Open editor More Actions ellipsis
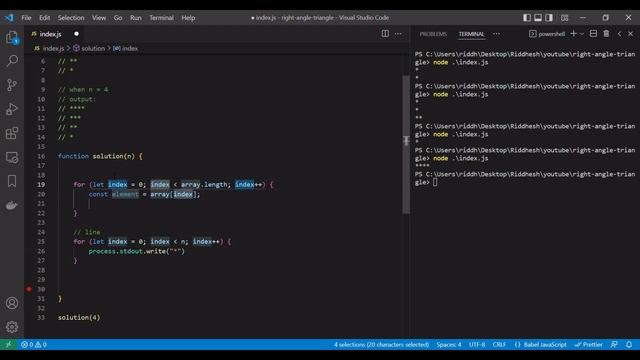 click(398, 34)
